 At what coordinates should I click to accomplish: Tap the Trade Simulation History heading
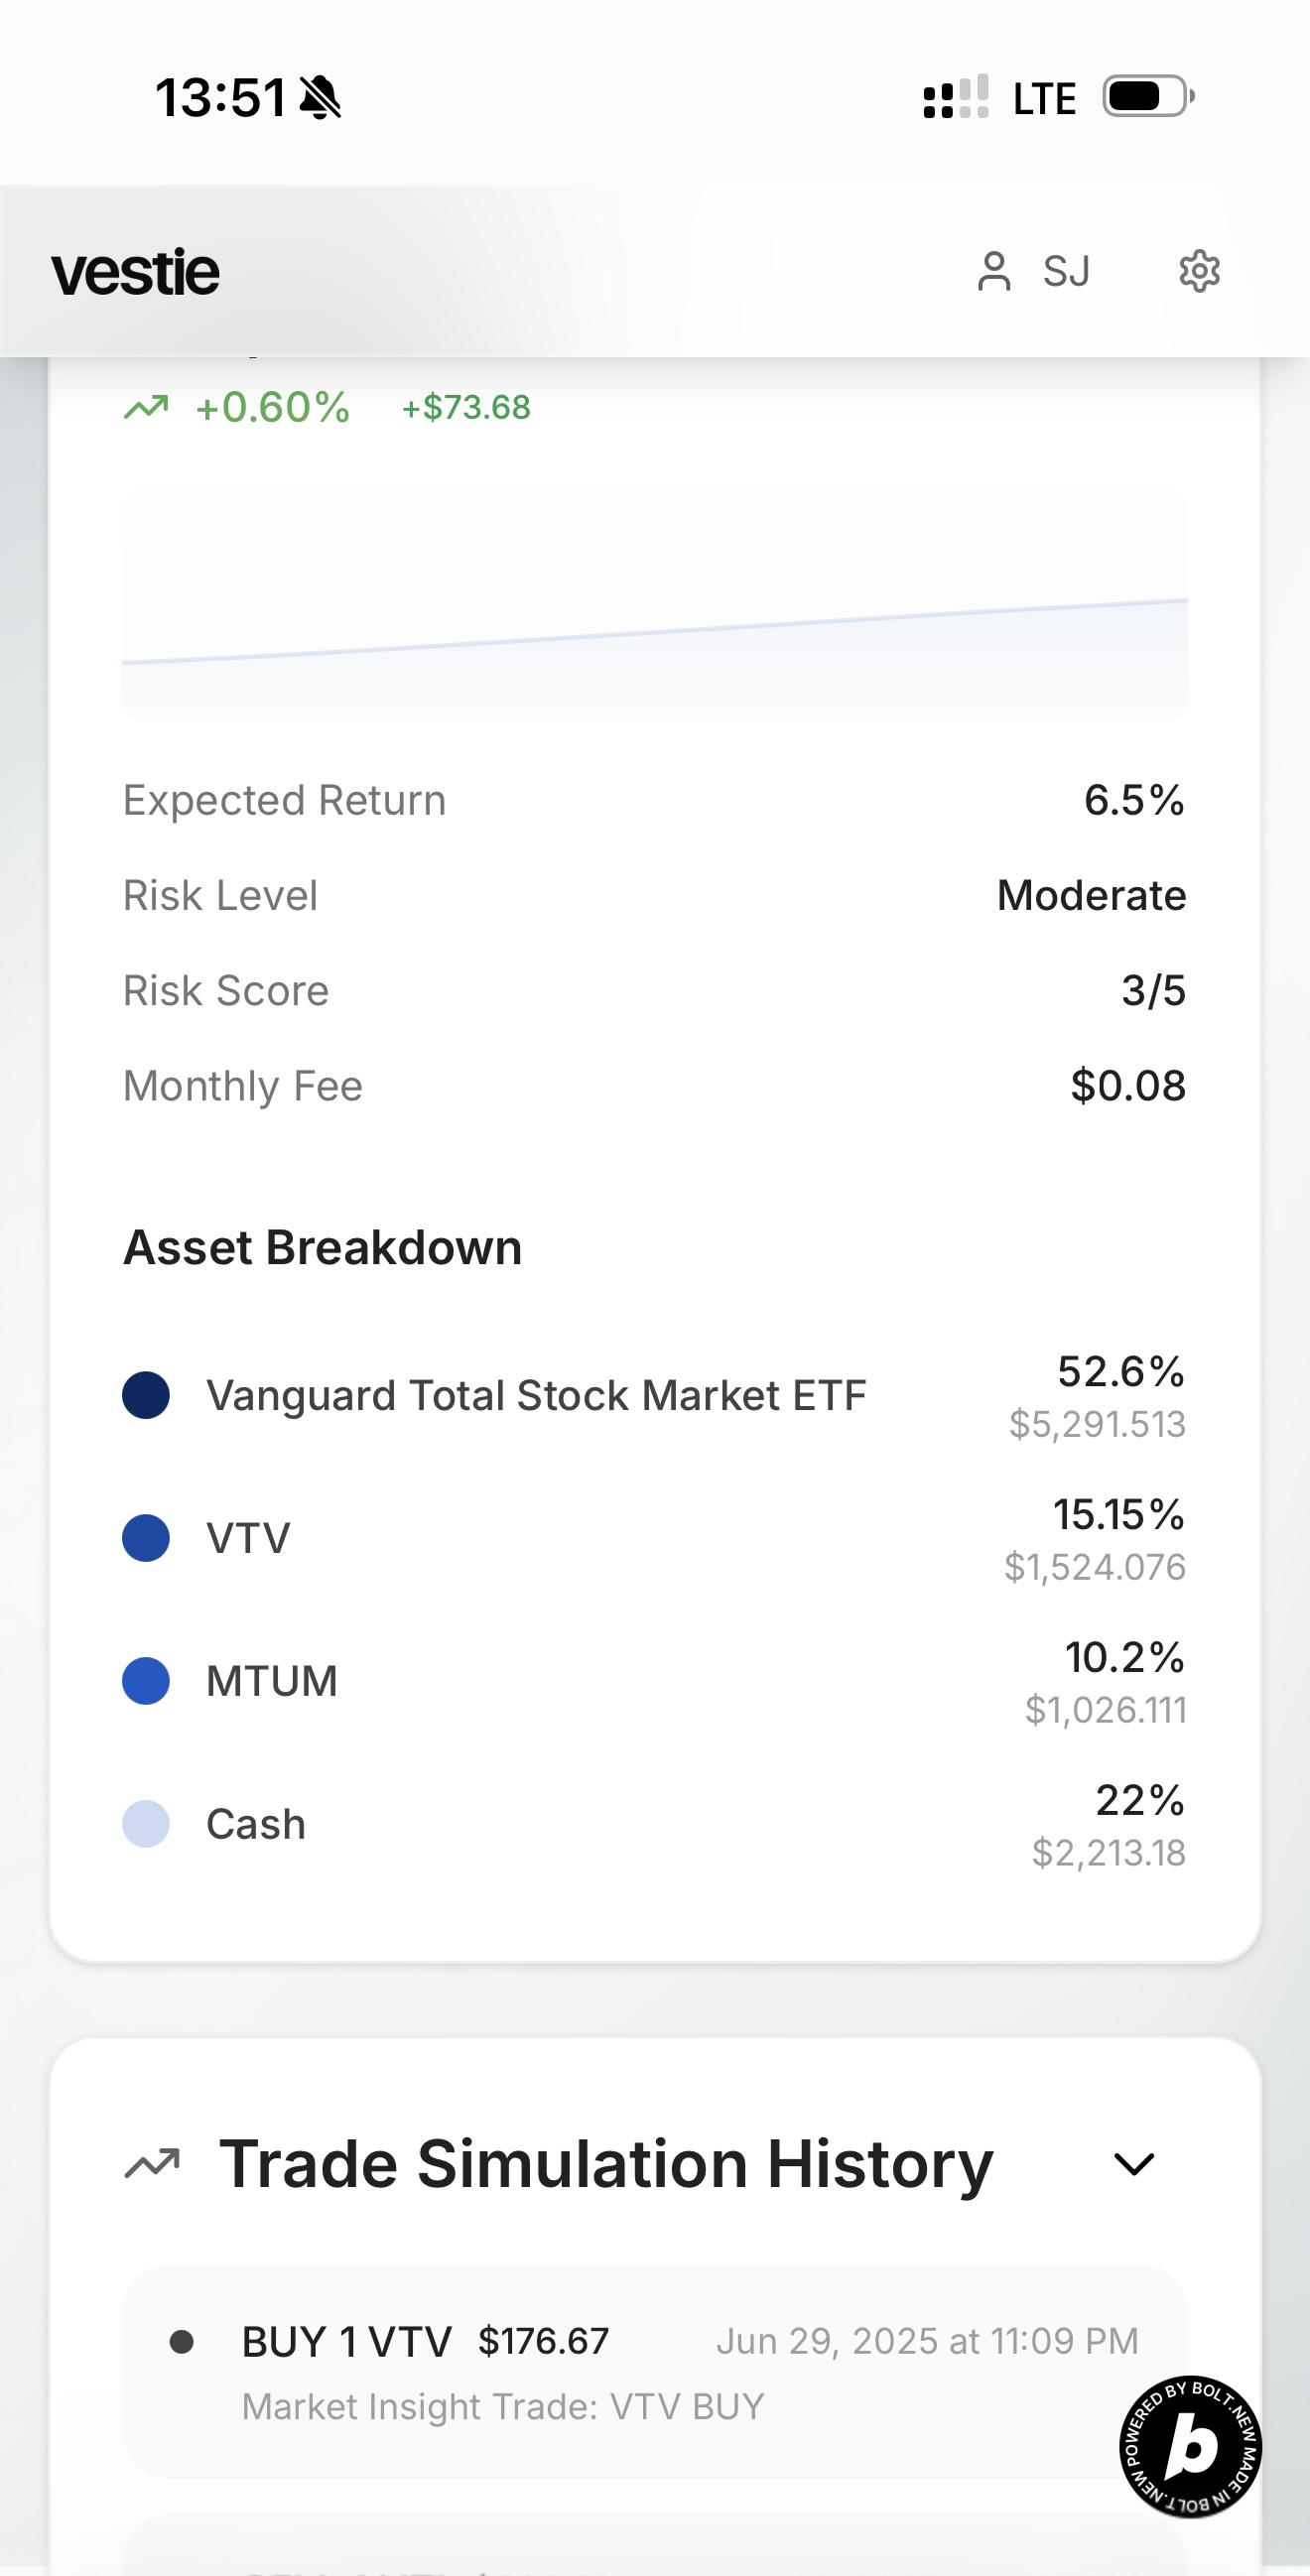click(605, 2164)
